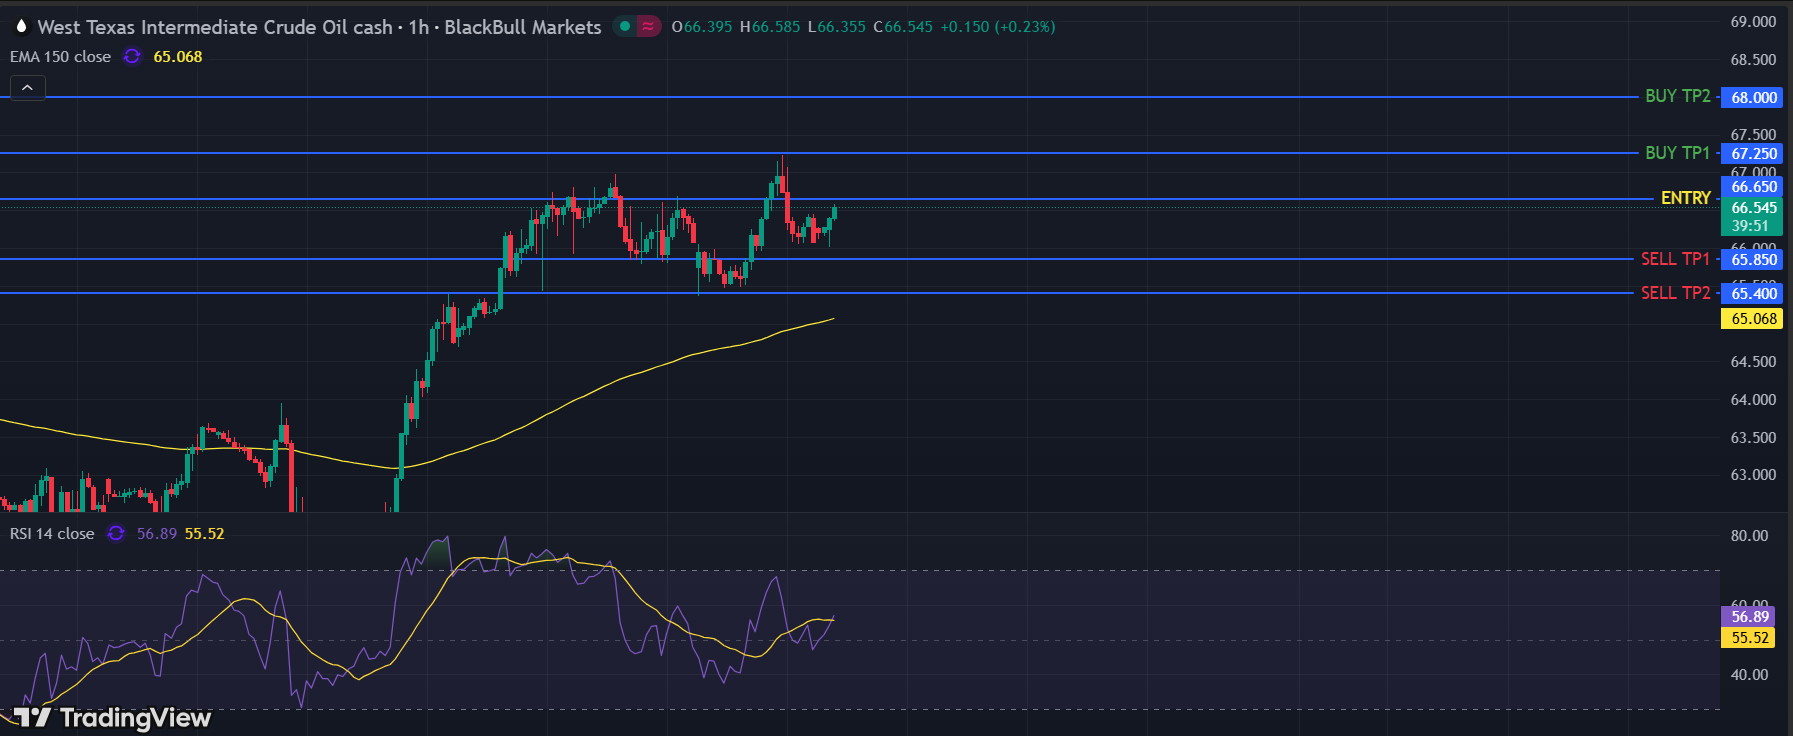The width and height of the screenshot is (1793, 736).
Task: Select the SELL TP1 horizontal line label
Action: click(x=1675, y=259)
